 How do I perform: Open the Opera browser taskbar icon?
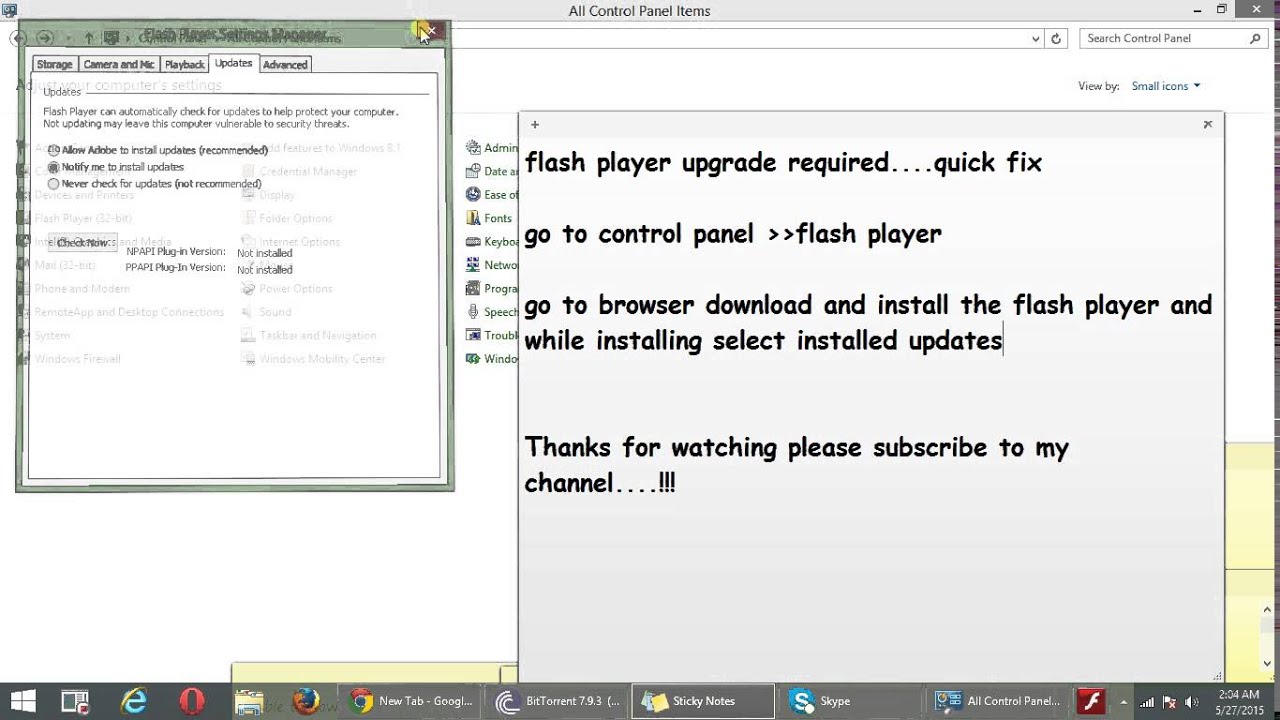click(191, 701)
